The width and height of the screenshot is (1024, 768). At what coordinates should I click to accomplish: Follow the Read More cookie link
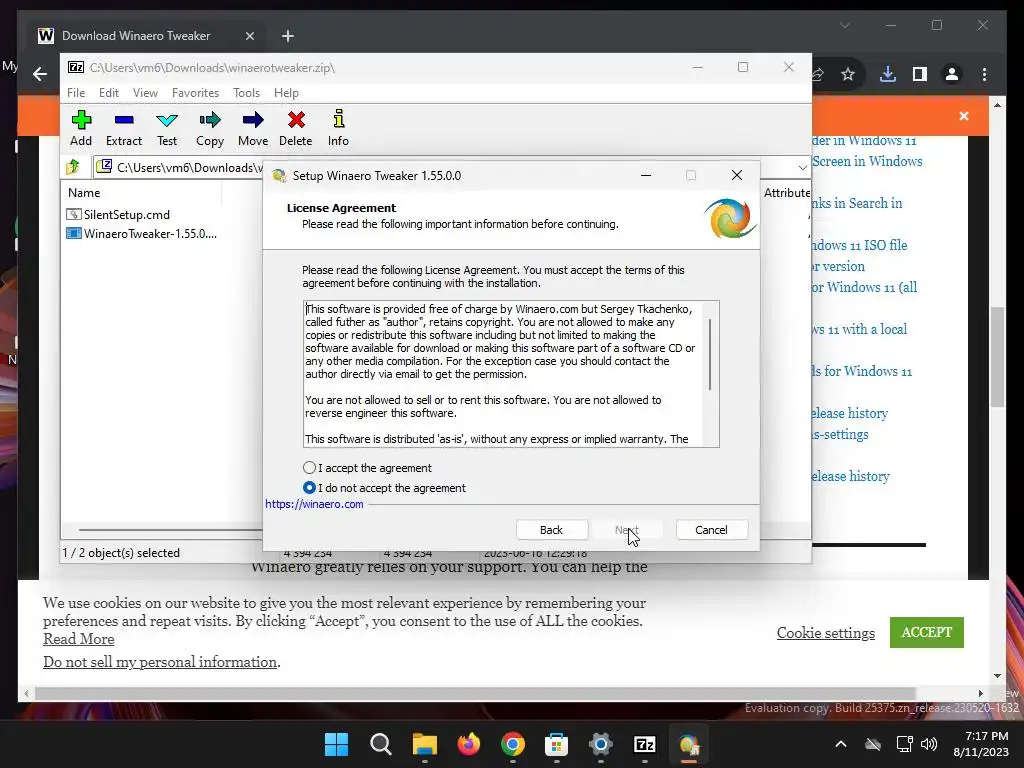pyautogui.click(x=78, y=639)
